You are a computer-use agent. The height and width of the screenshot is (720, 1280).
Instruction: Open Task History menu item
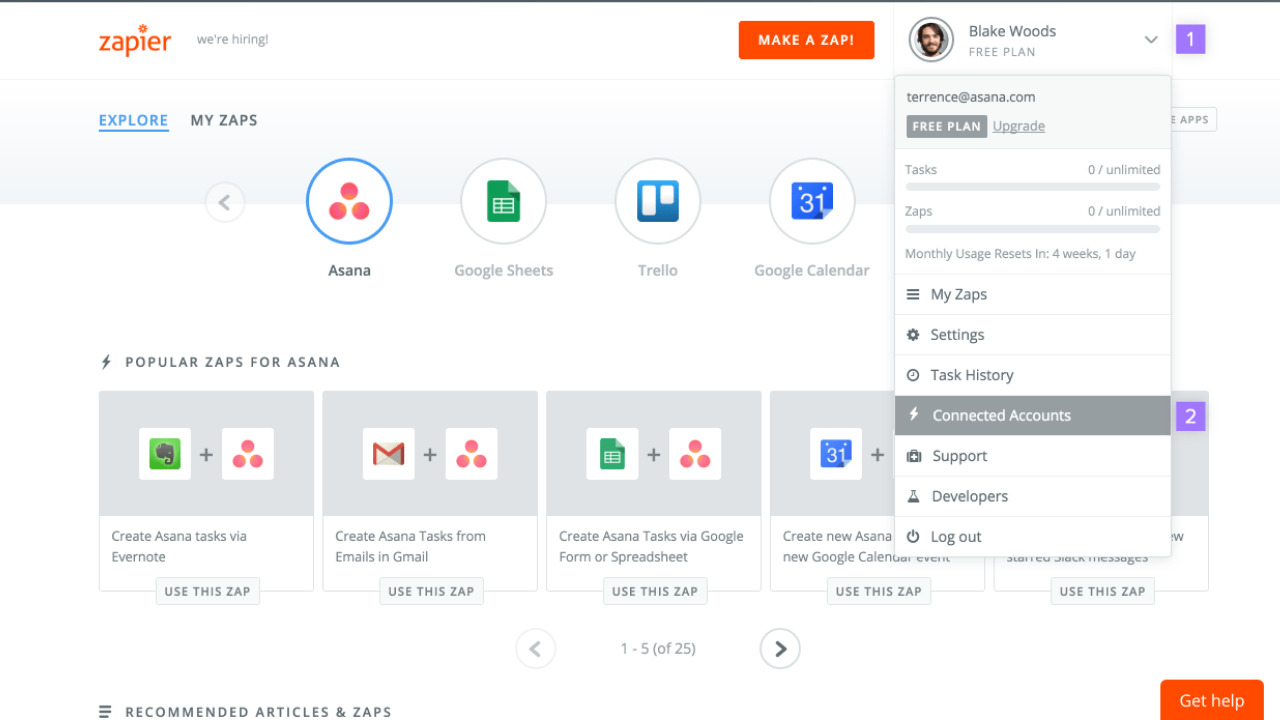tap(1032, 375)
